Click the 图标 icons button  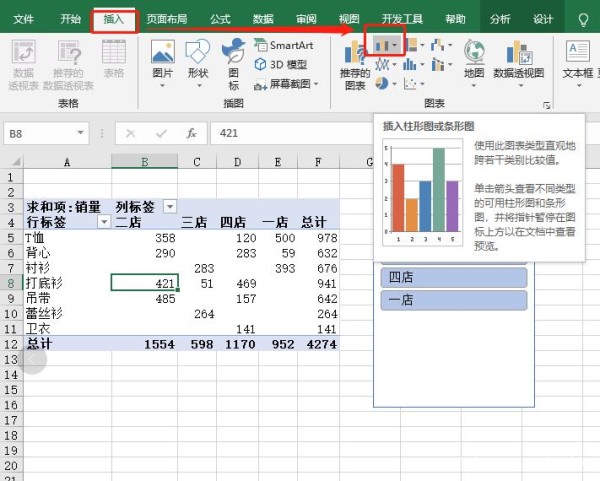click(233, 64)
